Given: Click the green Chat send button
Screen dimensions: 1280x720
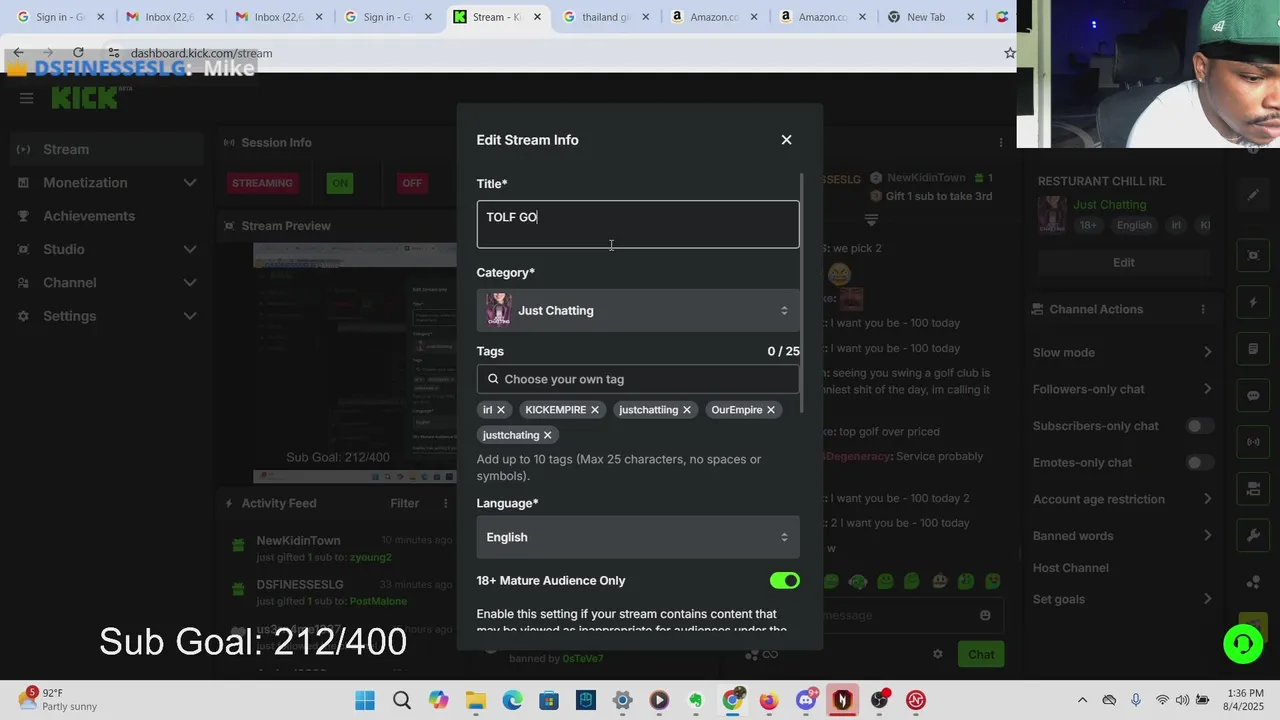Looking at the screenshot, I should tap(981, 654).
